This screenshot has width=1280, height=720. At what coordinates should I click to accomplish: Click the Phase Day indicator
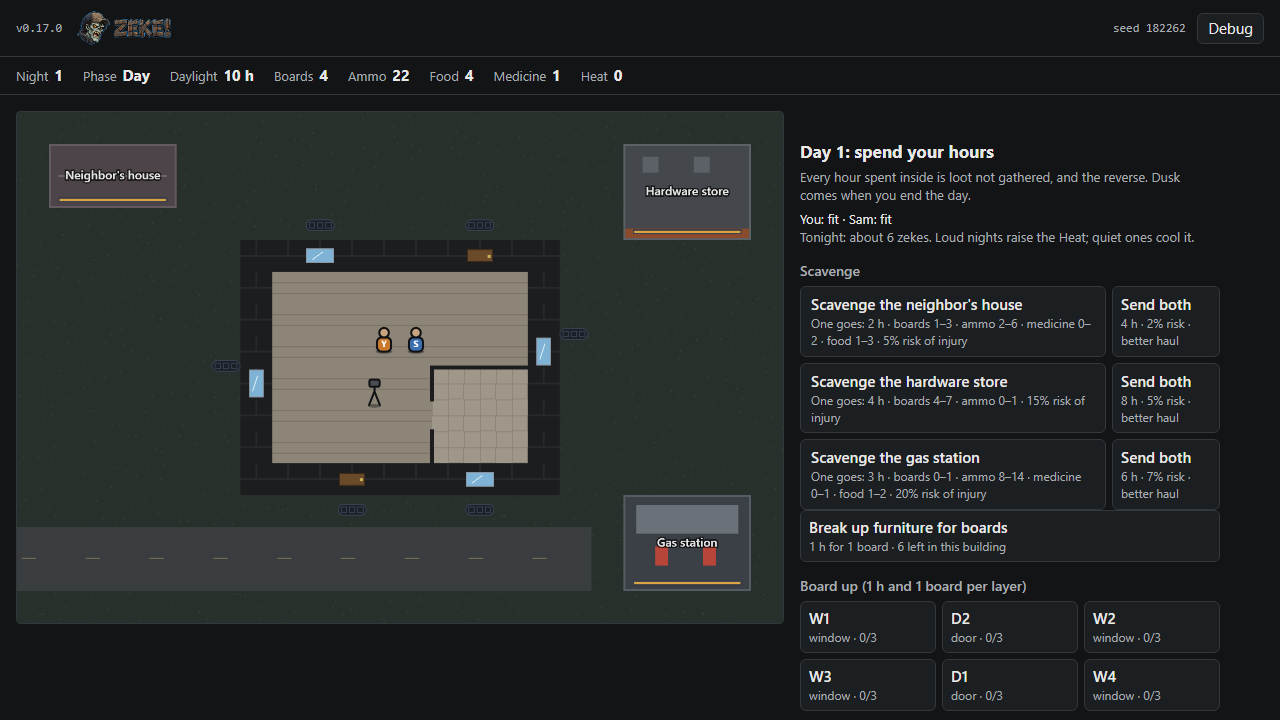point(116,76)
